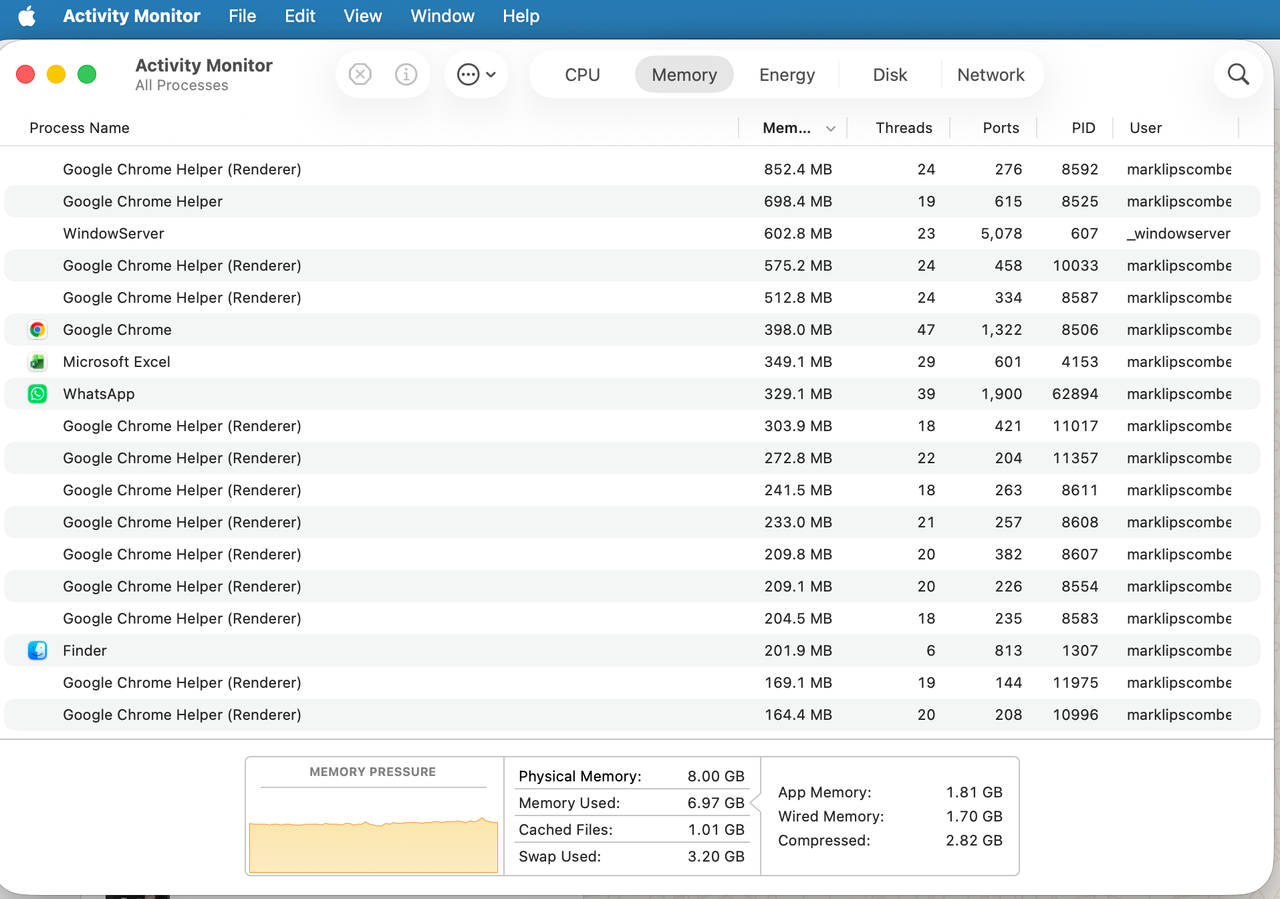Select Chrome Helper (Renderer) with PID 8607

click(x=632, y=554)
